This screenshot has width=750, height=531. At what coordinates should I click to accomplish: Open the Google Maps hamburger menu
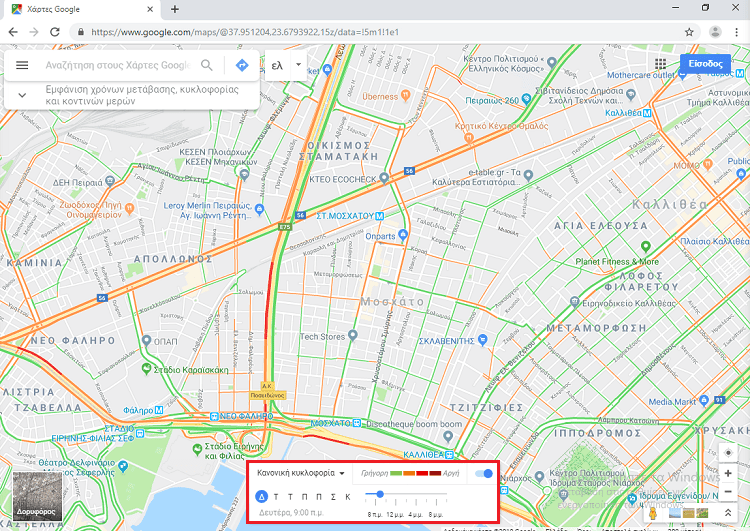click(22, 65)
